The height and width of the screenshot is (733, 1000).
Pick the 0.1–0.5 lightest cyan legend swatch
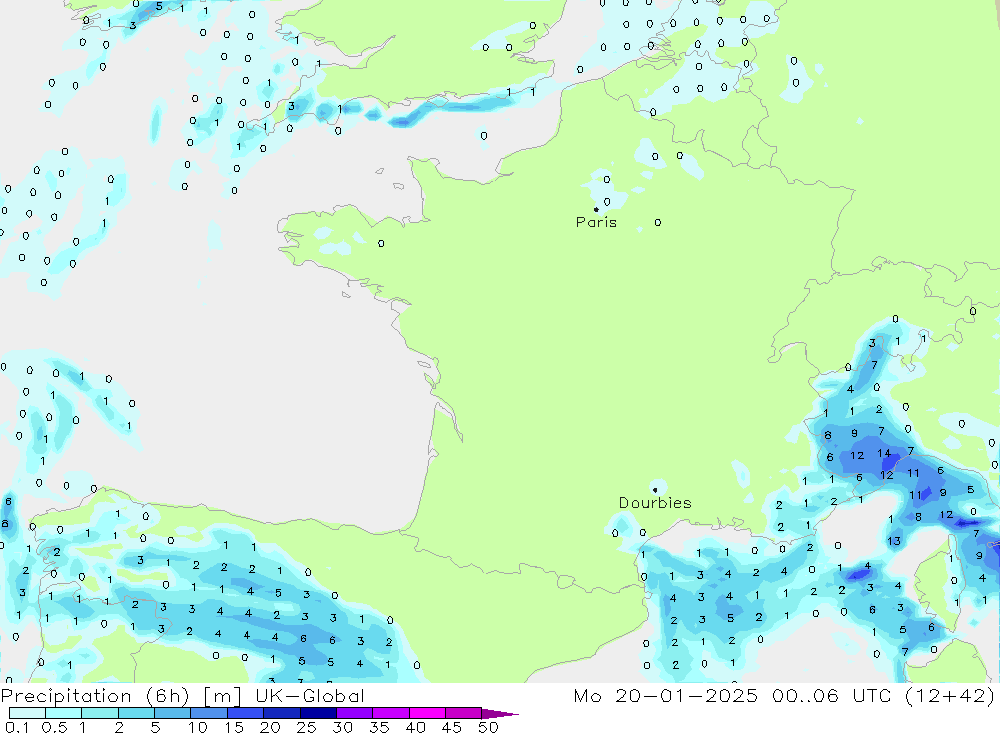(27, 713)
